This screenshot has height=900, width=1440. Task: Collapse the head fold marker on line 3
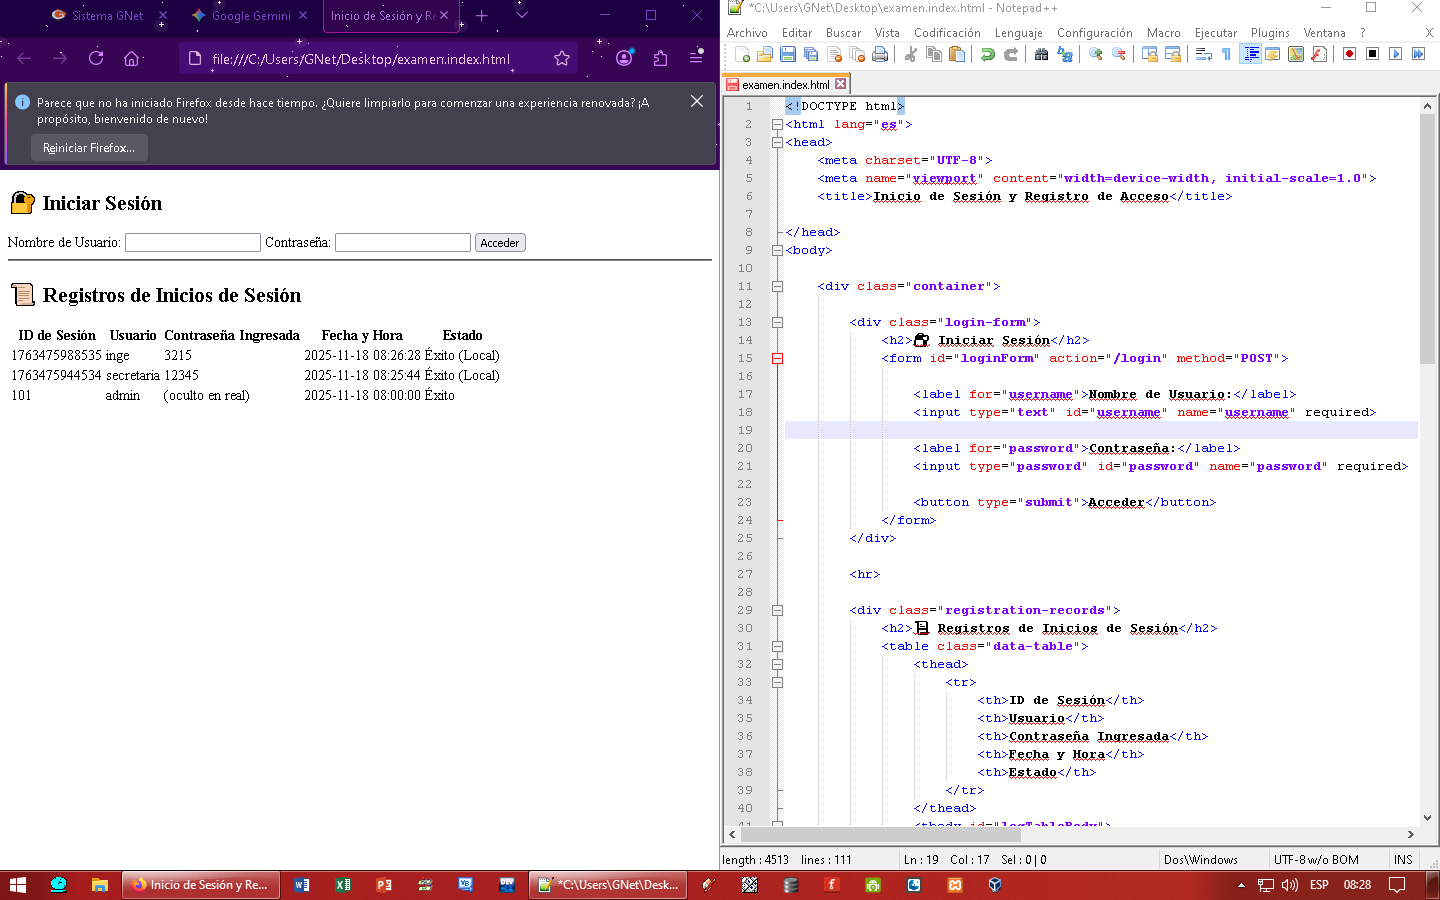[777, 142]
